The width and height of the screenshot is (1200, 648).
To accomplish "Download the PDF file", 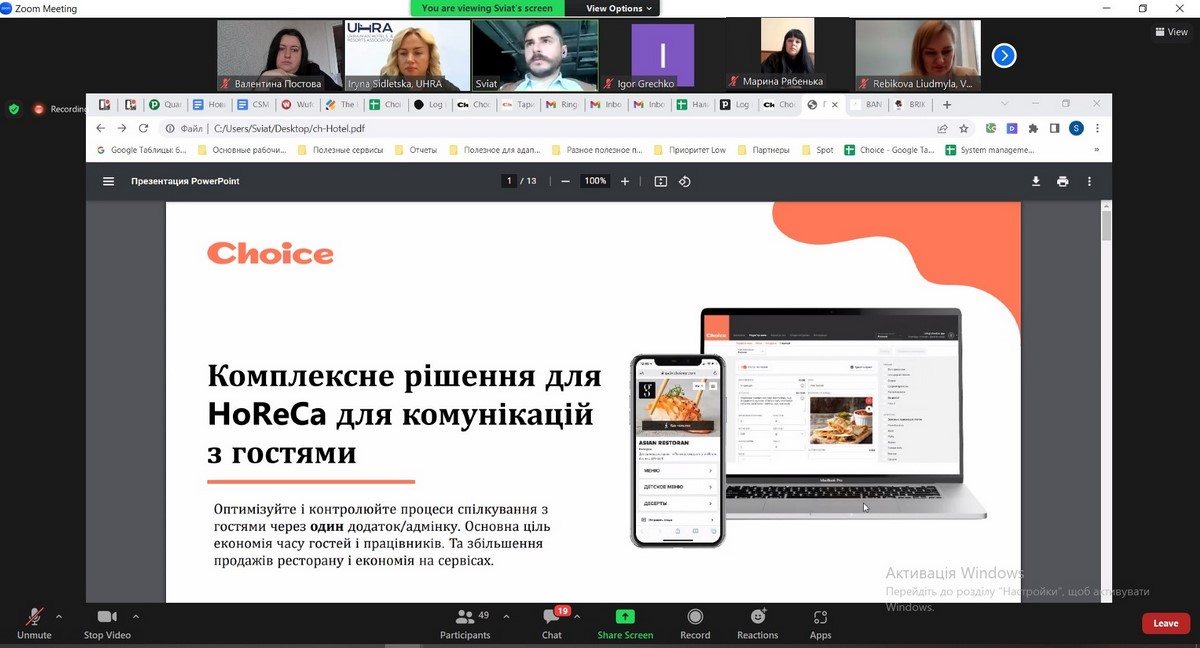I will (x=1036, y=181).
